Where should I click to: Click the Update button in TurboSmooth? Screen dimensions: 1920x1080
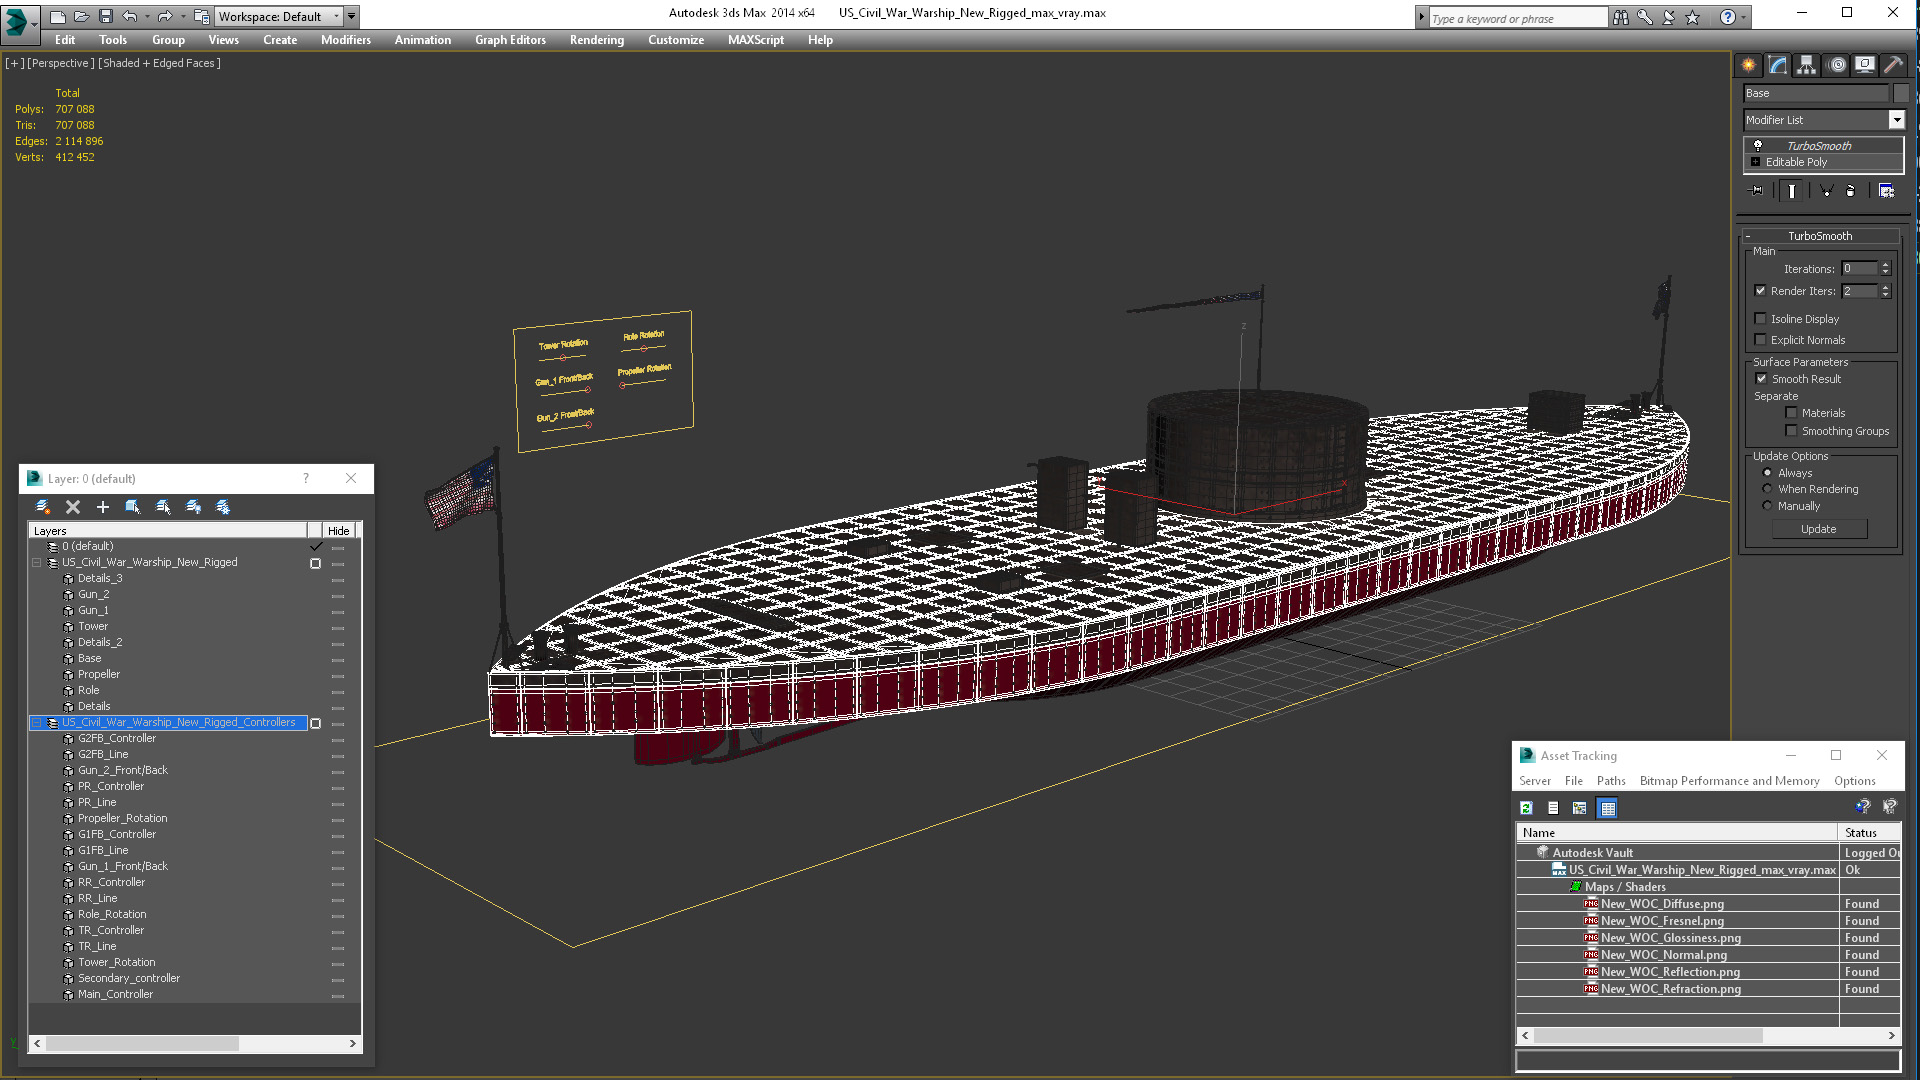click(1818, 527)
